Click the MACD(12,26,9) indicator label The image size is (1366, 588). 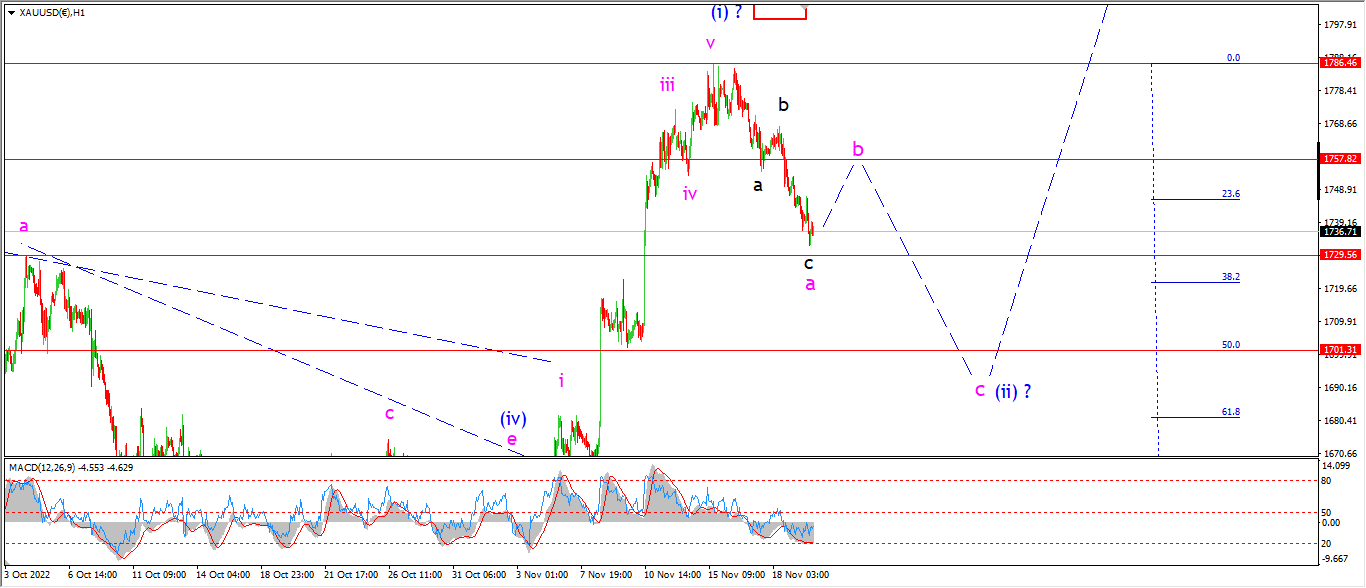[41, 467]
